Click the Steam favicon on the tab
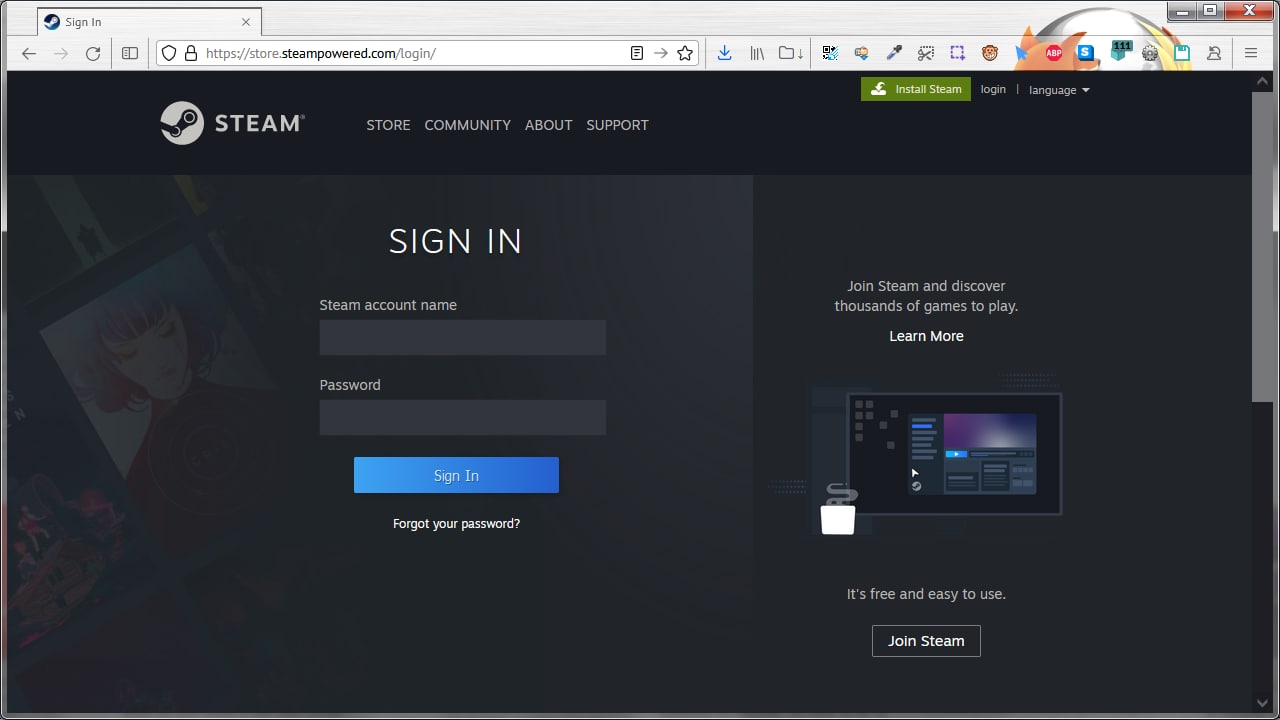Screen dimensions: 1280x720 tap(52, 22)
